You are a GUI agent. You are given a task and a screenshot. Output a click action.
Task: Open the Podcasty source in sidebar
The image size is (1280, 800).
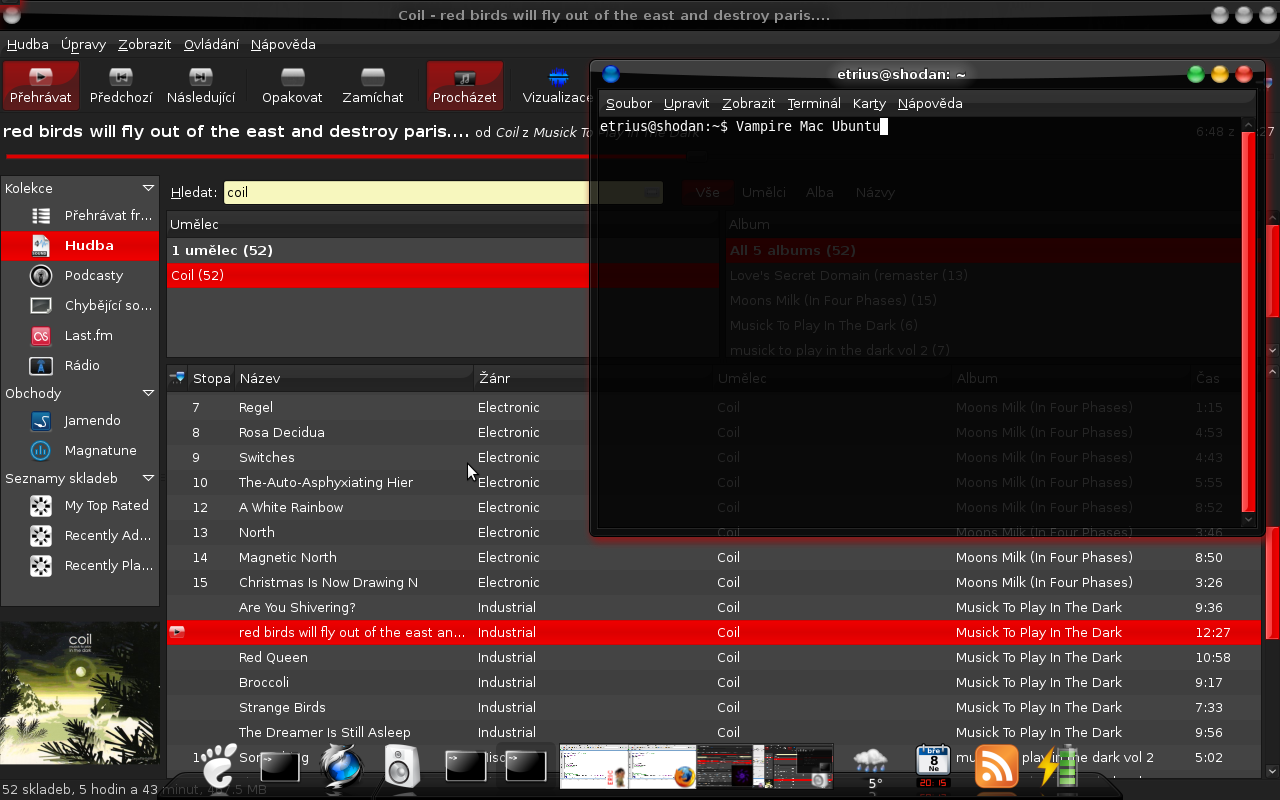pos(80,275)
